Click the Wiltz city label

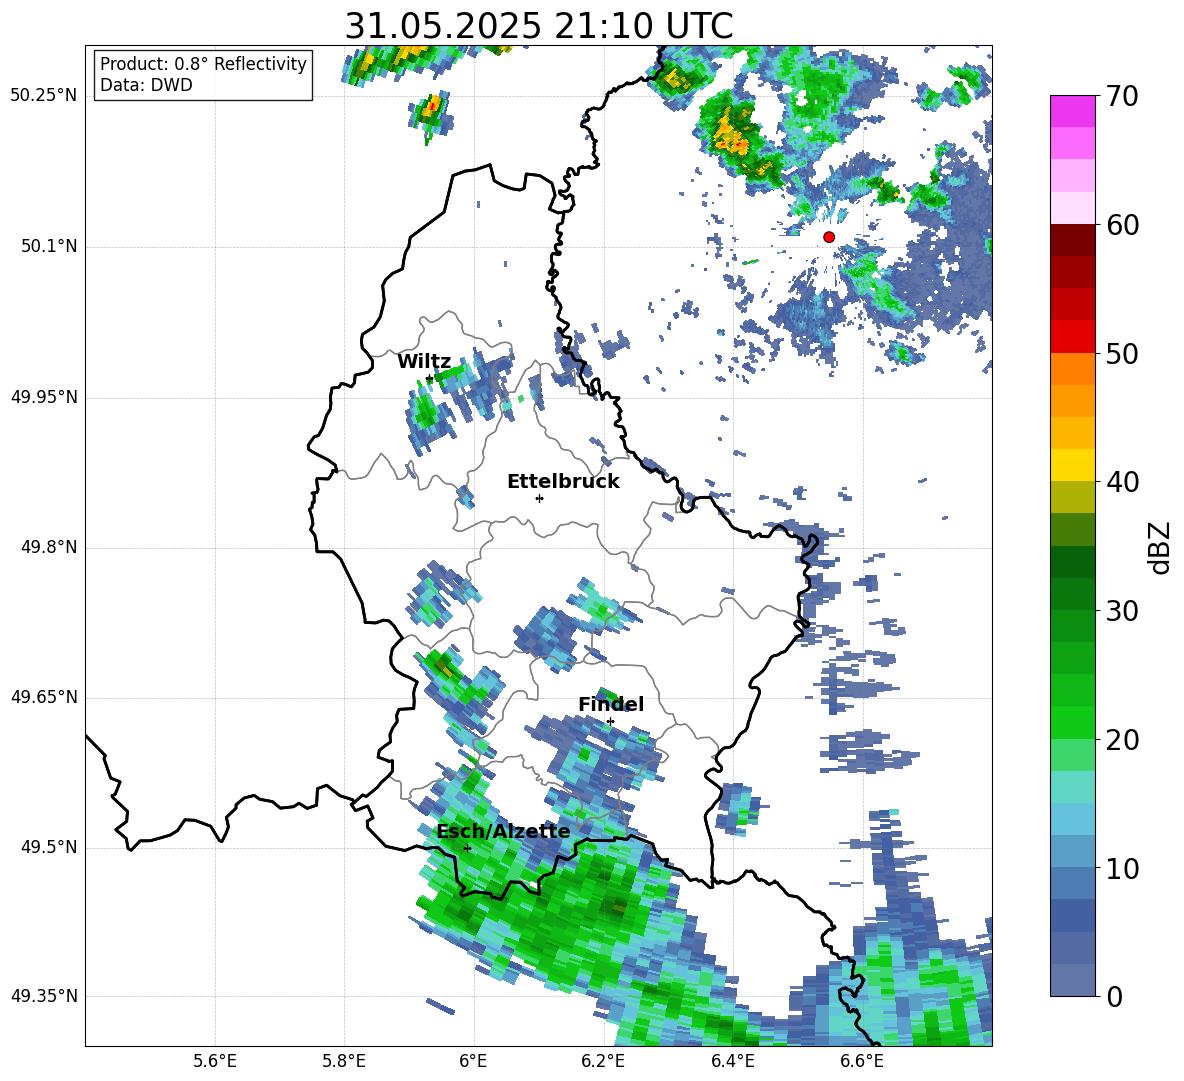[x=424, y=362]
